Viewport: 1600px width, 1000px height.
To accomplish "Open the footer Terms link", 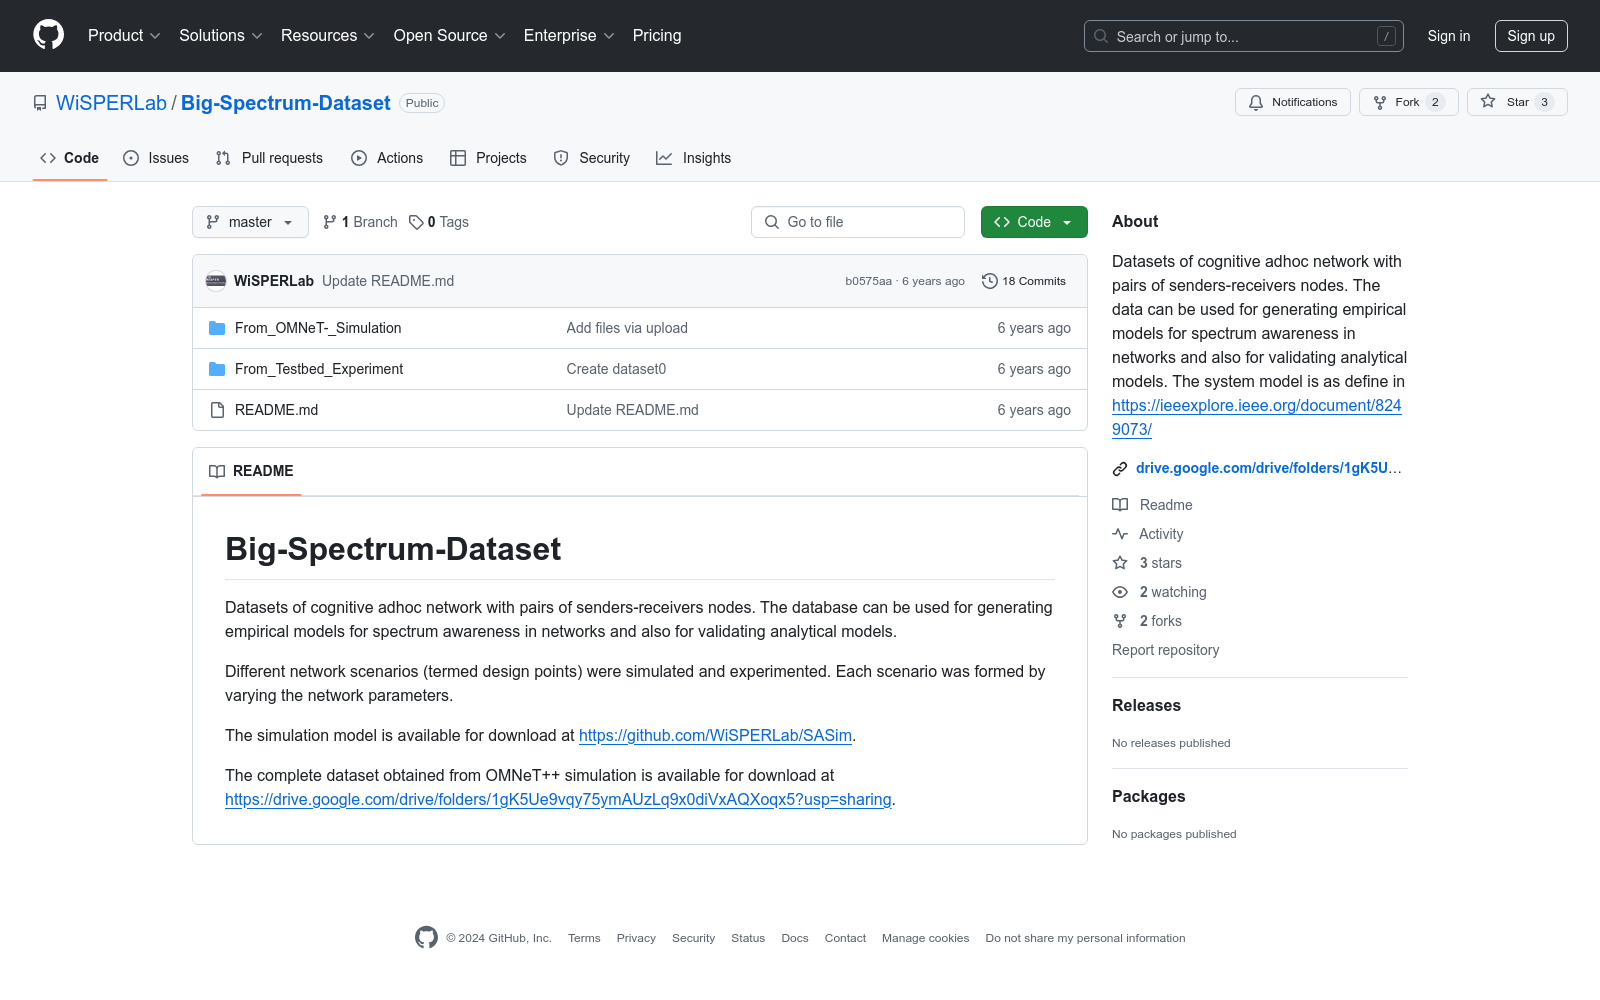I will [584, 938].
